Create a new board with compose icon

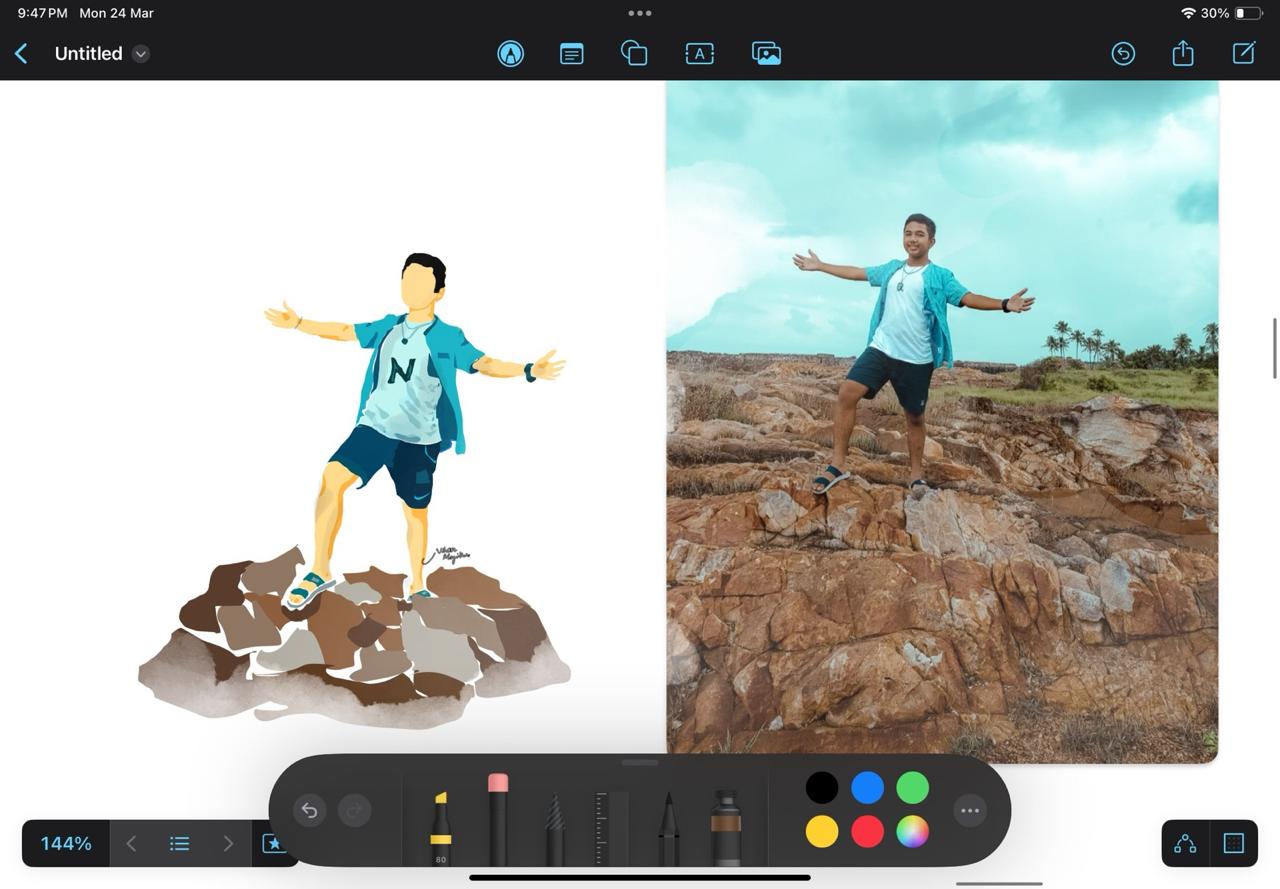coord(1244,53)
